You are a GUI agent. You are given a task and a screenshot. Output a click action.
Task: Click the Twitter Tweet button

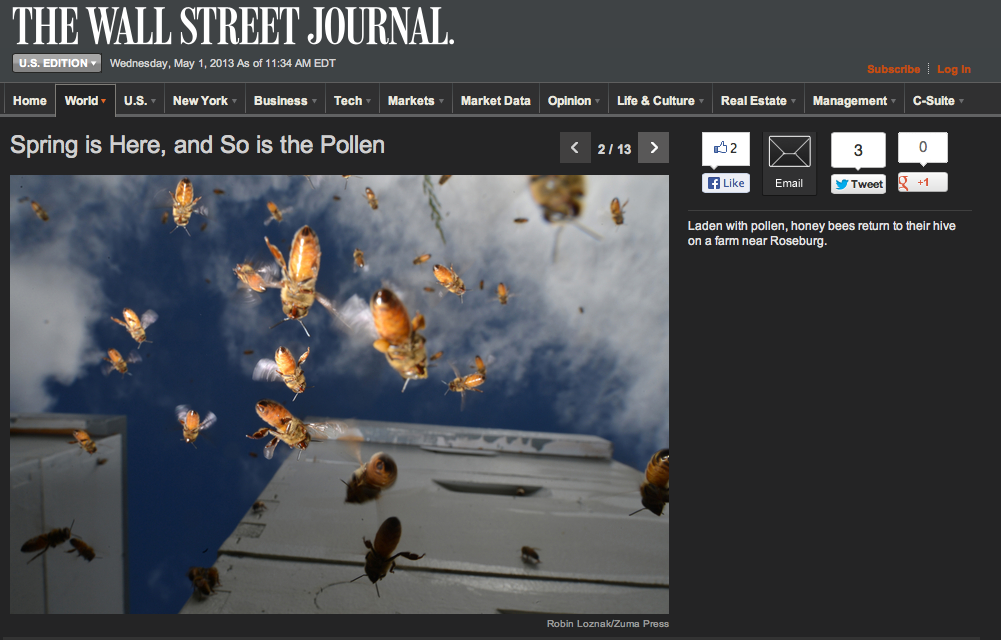[x=858, y=184]
